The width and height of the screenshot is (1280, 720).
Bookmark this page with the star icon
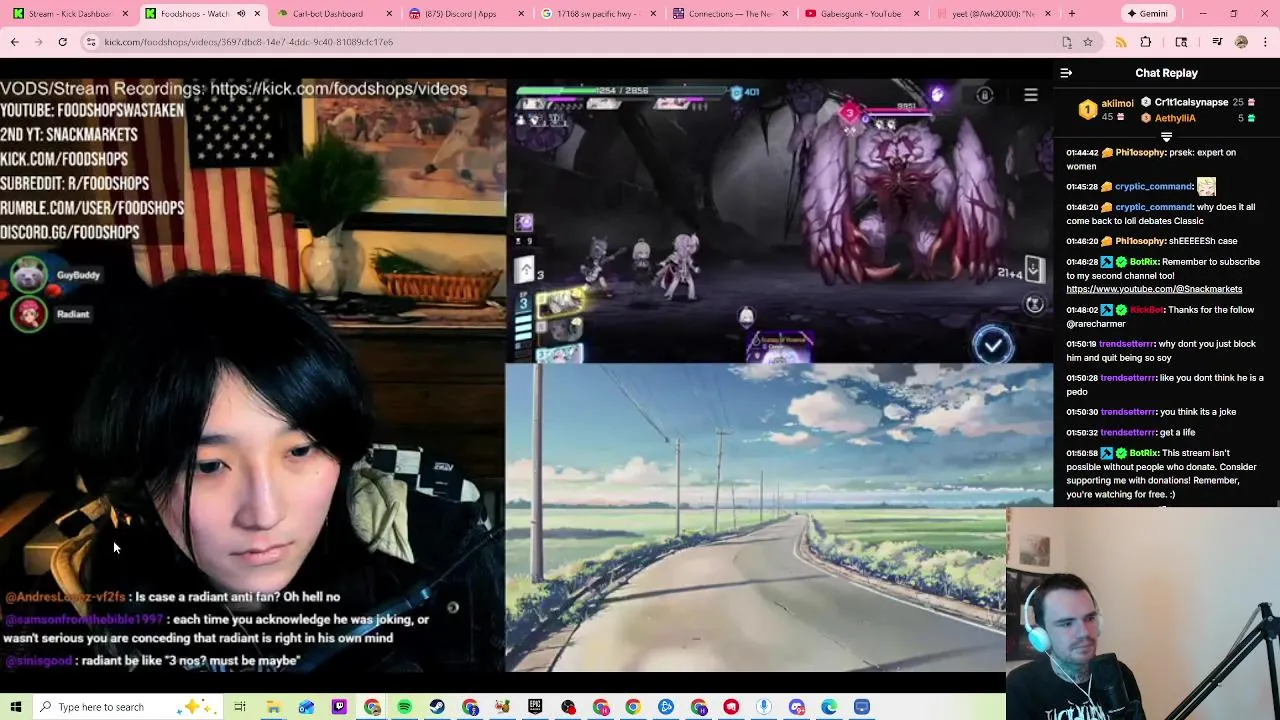click(x=1088, y=42)
